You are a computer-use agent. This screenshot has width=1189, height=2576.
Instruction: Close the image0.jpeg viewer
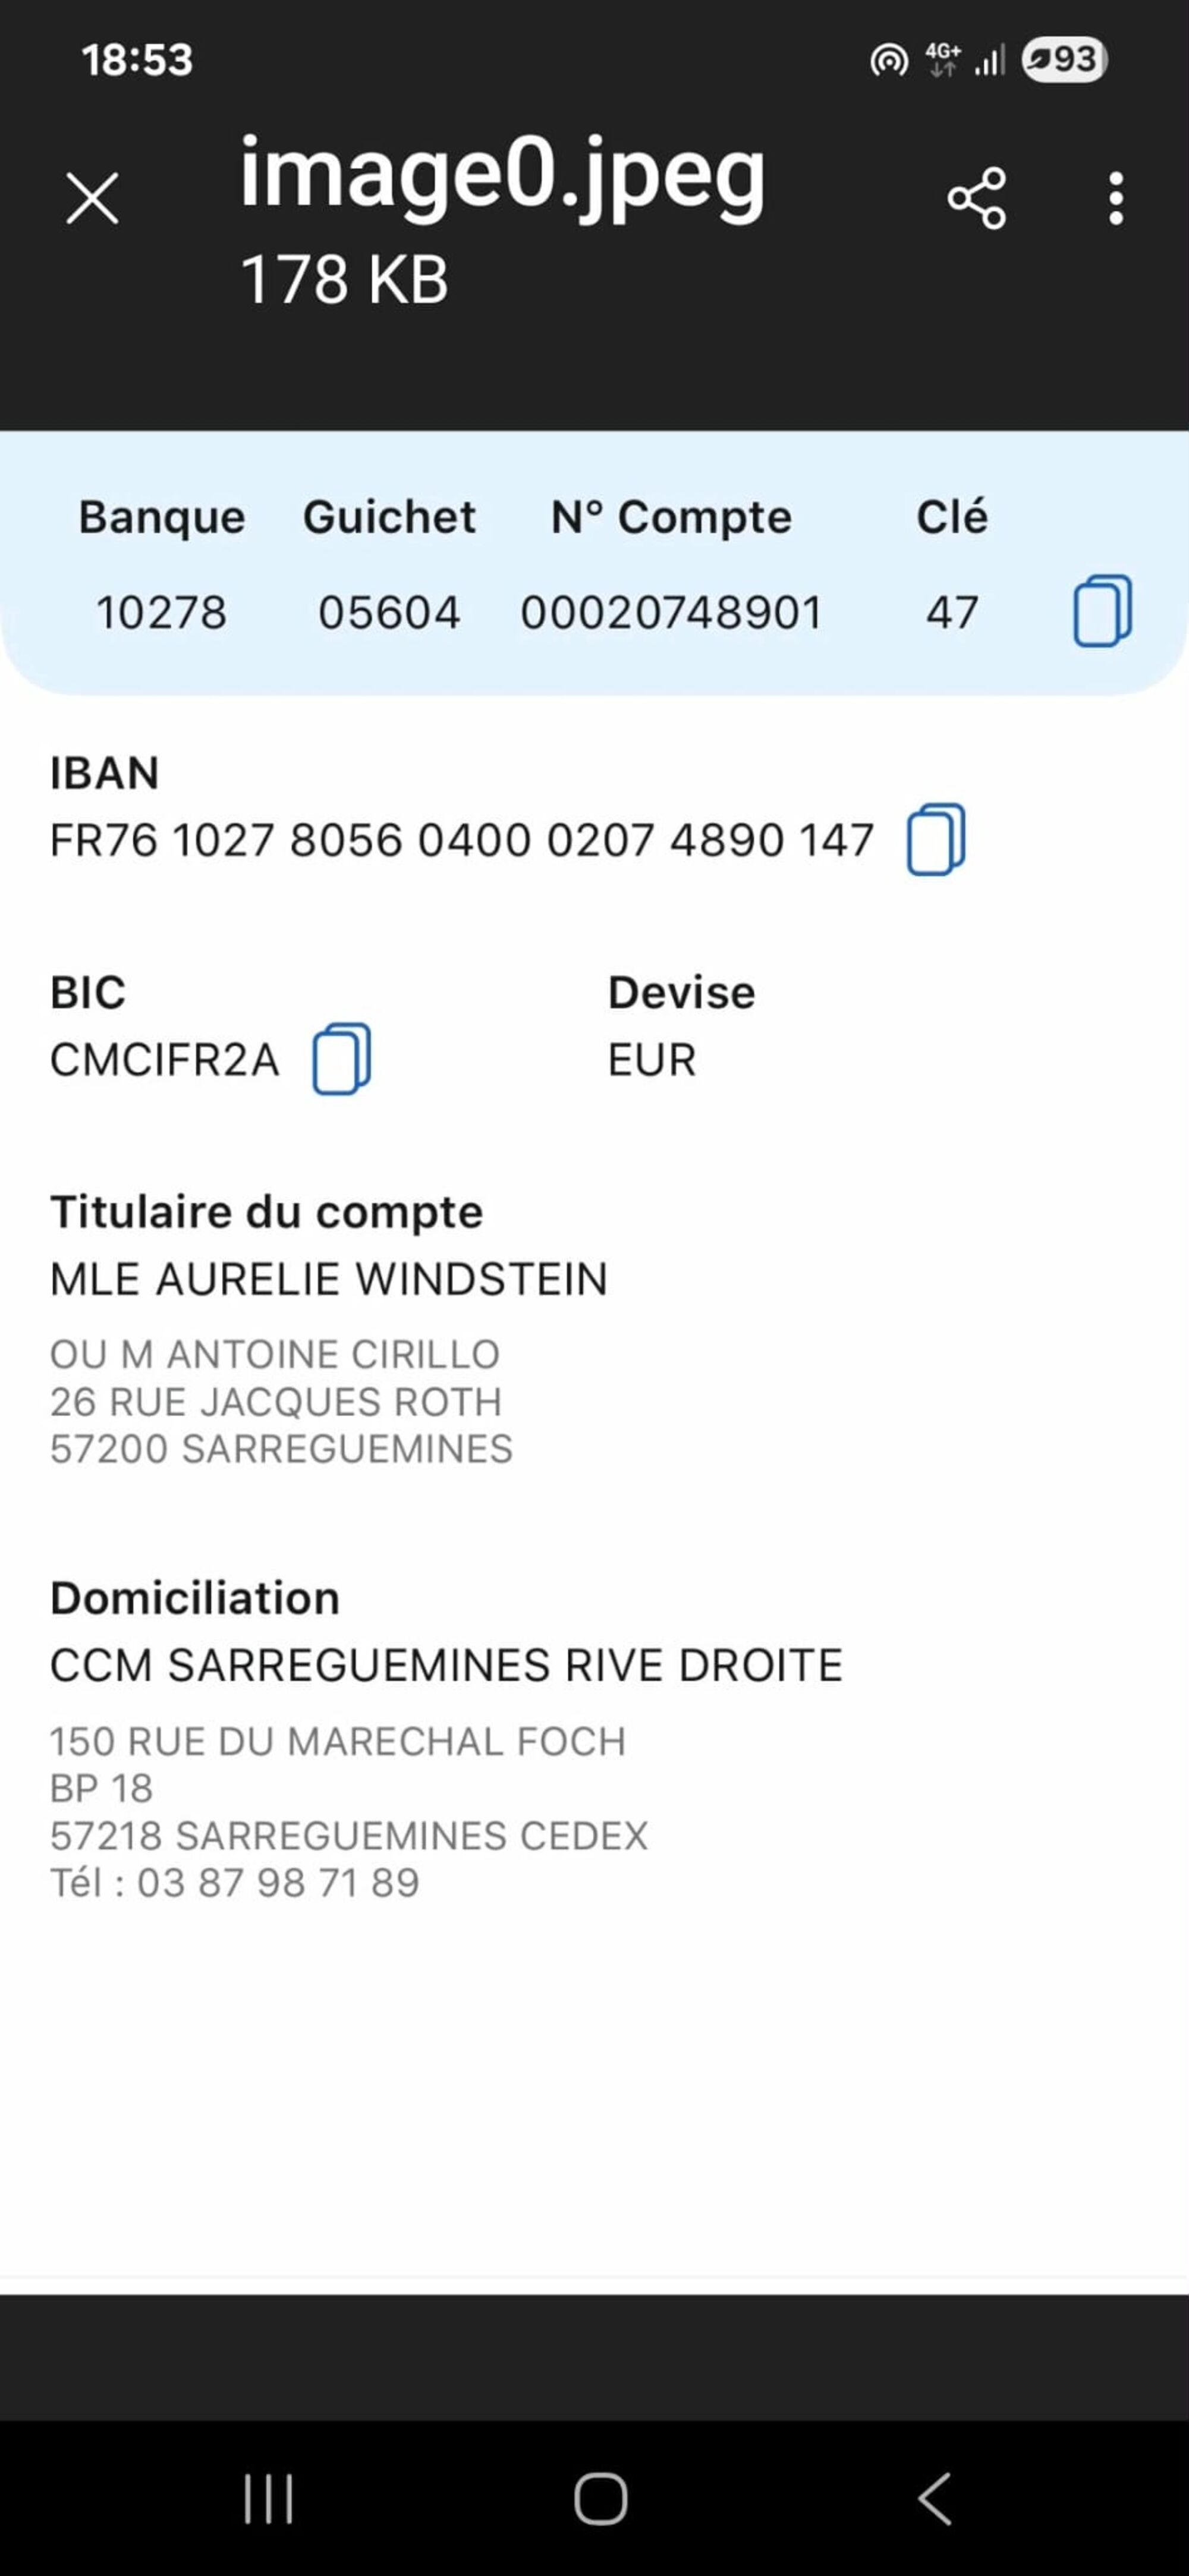[x=92, y=198]
